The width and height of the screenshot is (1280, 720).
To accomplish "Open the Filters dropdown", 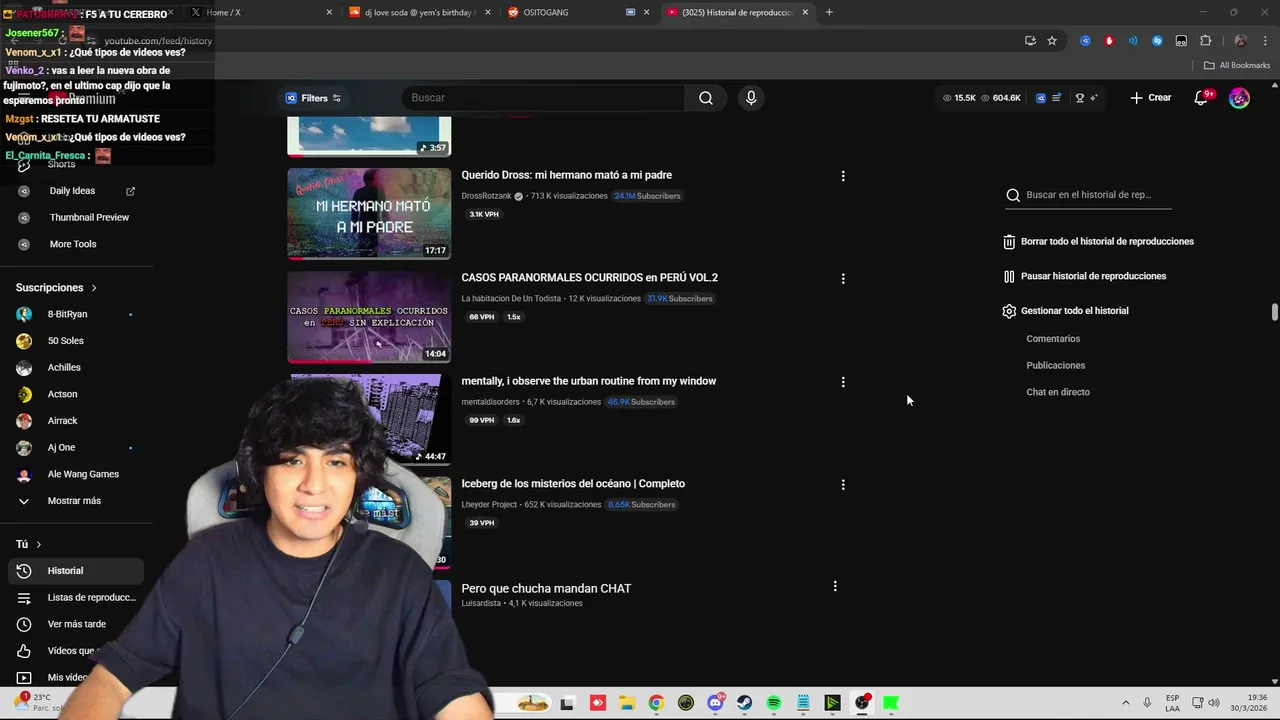I will [313, 98].
